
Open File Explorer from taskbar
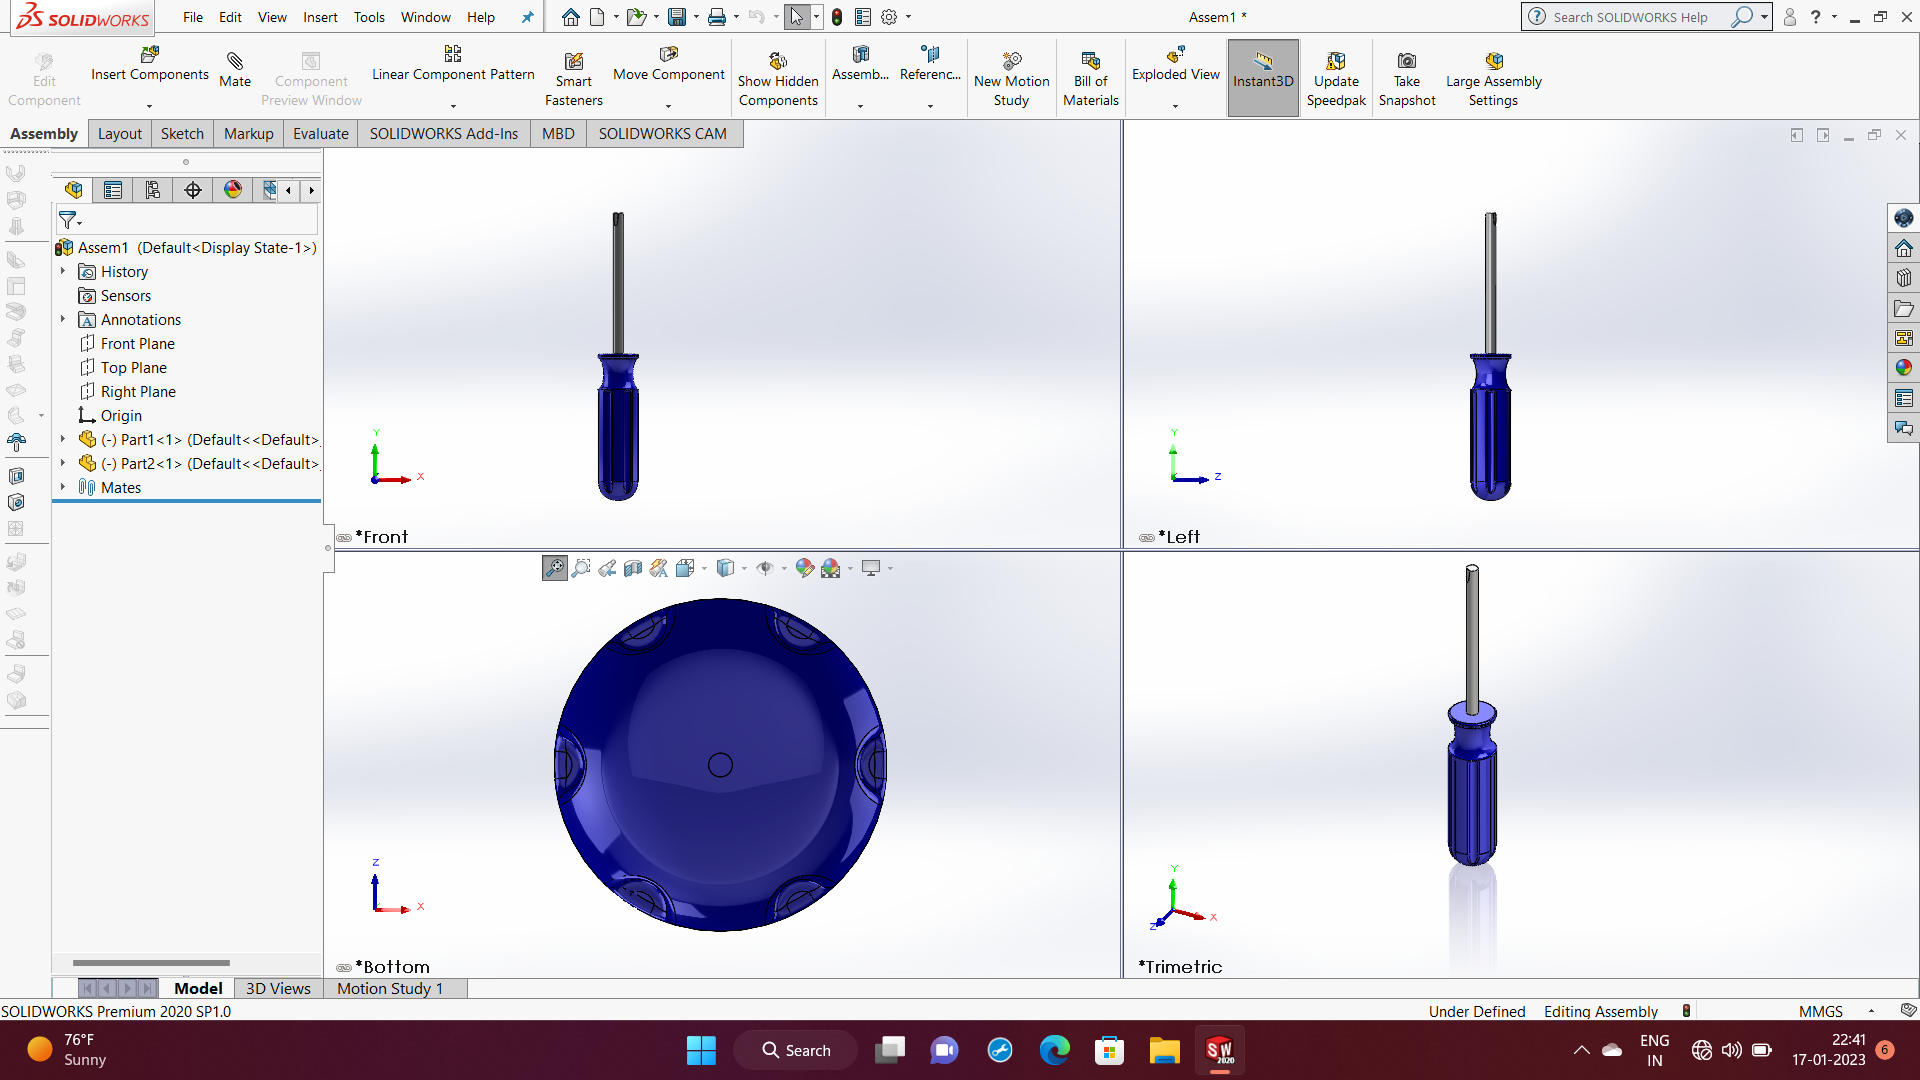(1164, 1050)
